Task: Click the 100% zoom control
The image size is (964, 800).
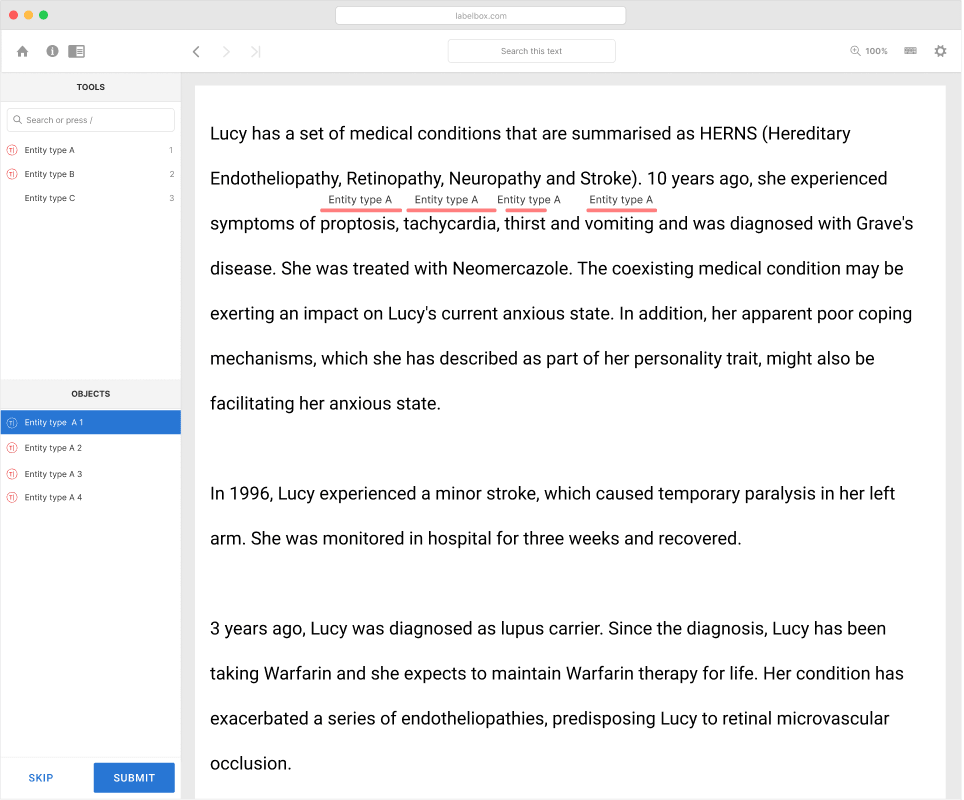Action: click(869, 51)
